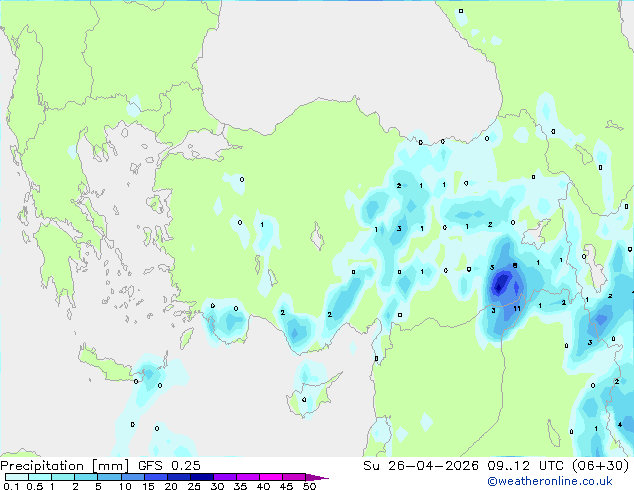This screenshot has height=490, width=634.
Task: Click the 15–20 mm blue legend swatch
Action: click(x=155, y=477)
